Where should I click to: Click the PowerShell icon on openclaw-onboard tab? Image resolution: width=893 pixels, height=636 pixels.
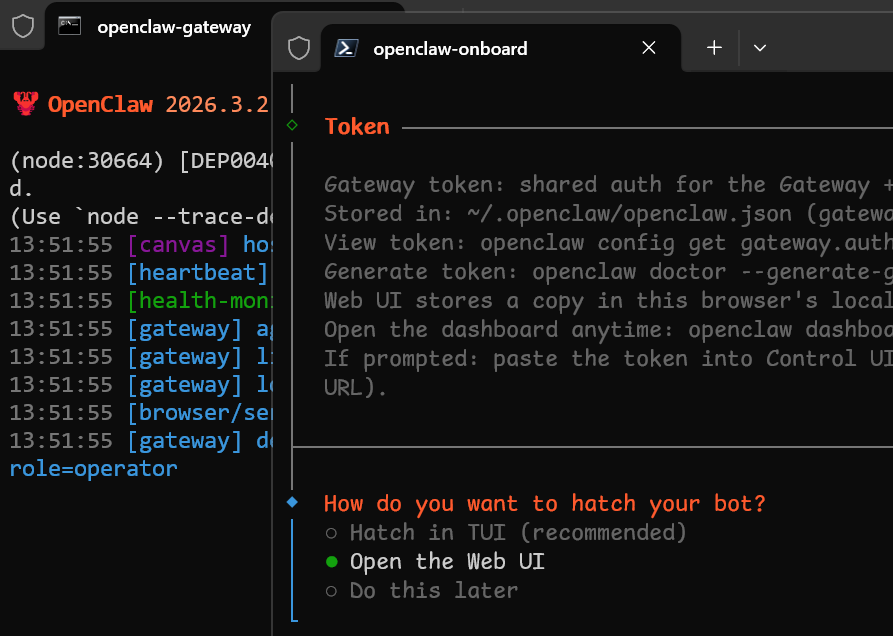tap(346, 48)
